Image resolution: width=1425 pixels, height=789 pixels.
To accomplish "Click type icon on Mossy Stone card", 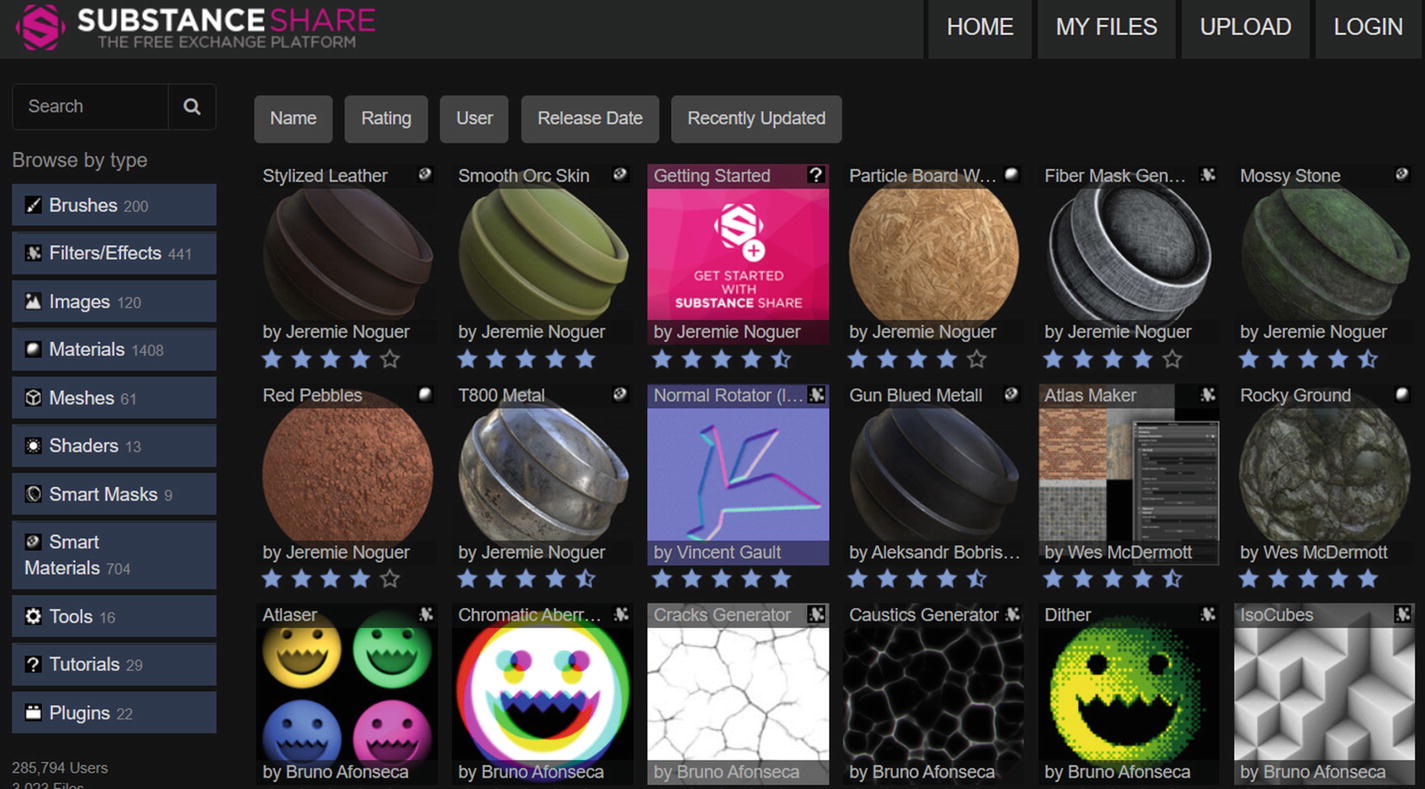I will tap(1402, 174).
